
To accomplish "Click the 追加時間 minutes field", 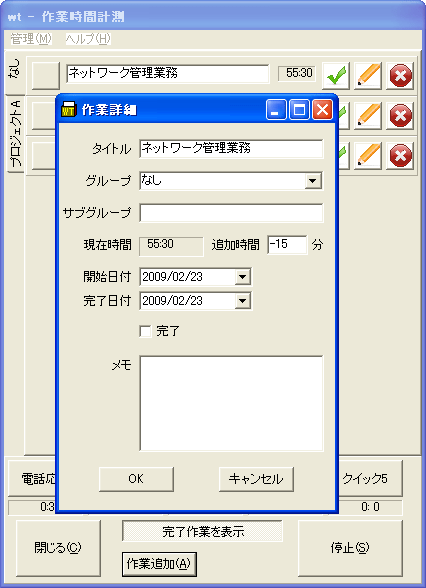I will click(x=287, y=245).
